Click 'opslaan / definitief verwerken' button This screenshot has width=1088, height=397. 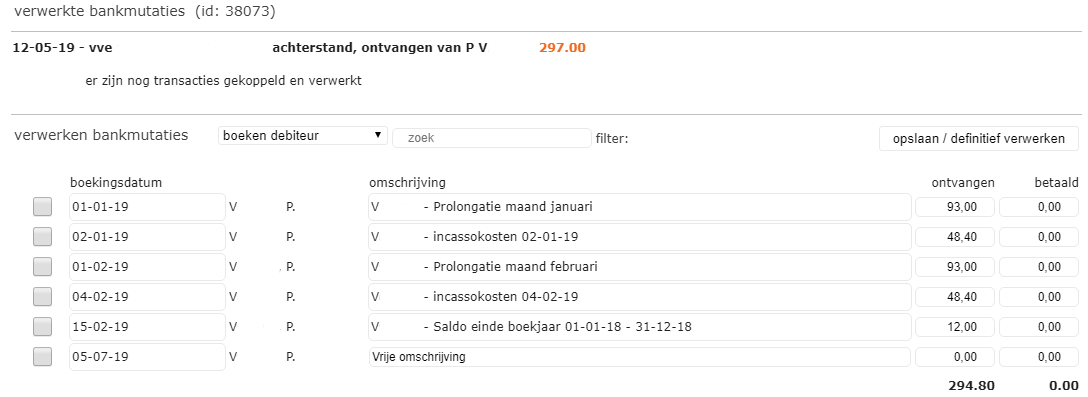click(979, 138)
